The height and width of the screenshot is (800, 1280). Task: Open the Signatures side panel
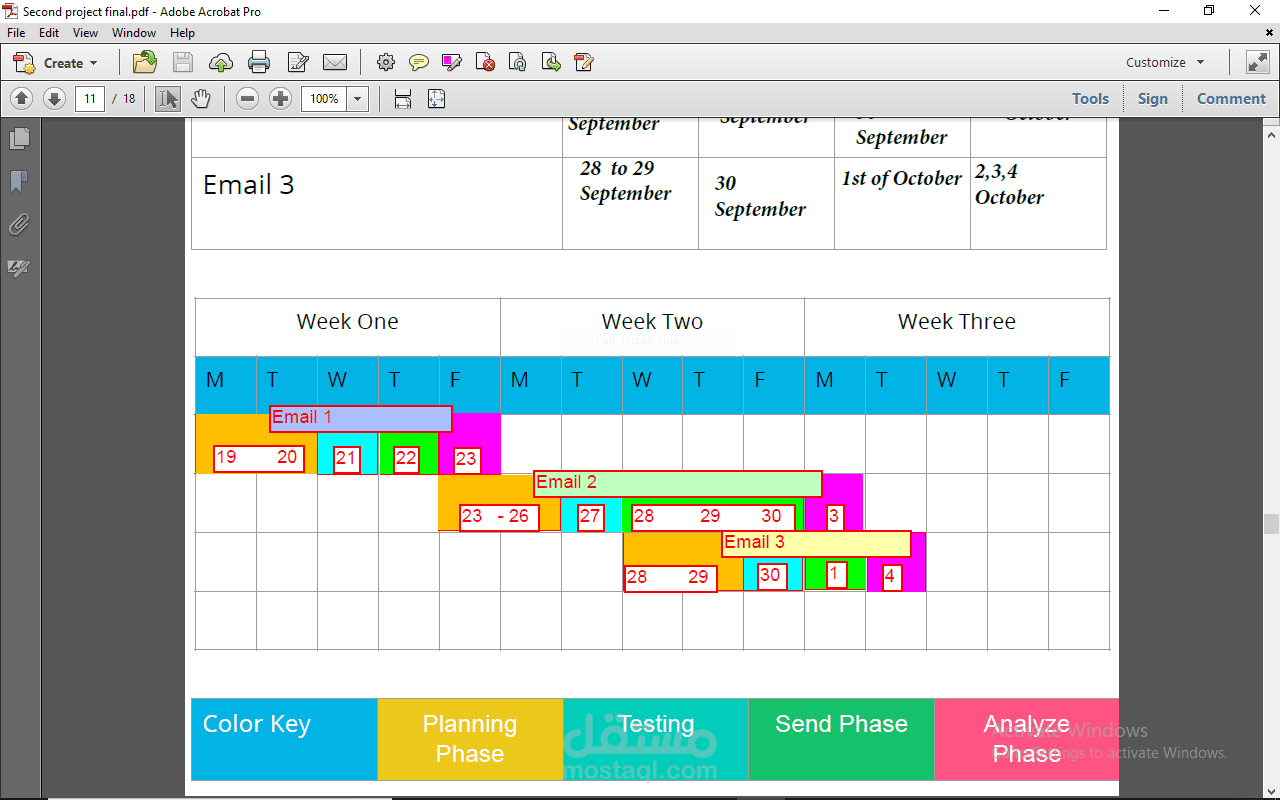pyautogui.click(x=19, y=268)
